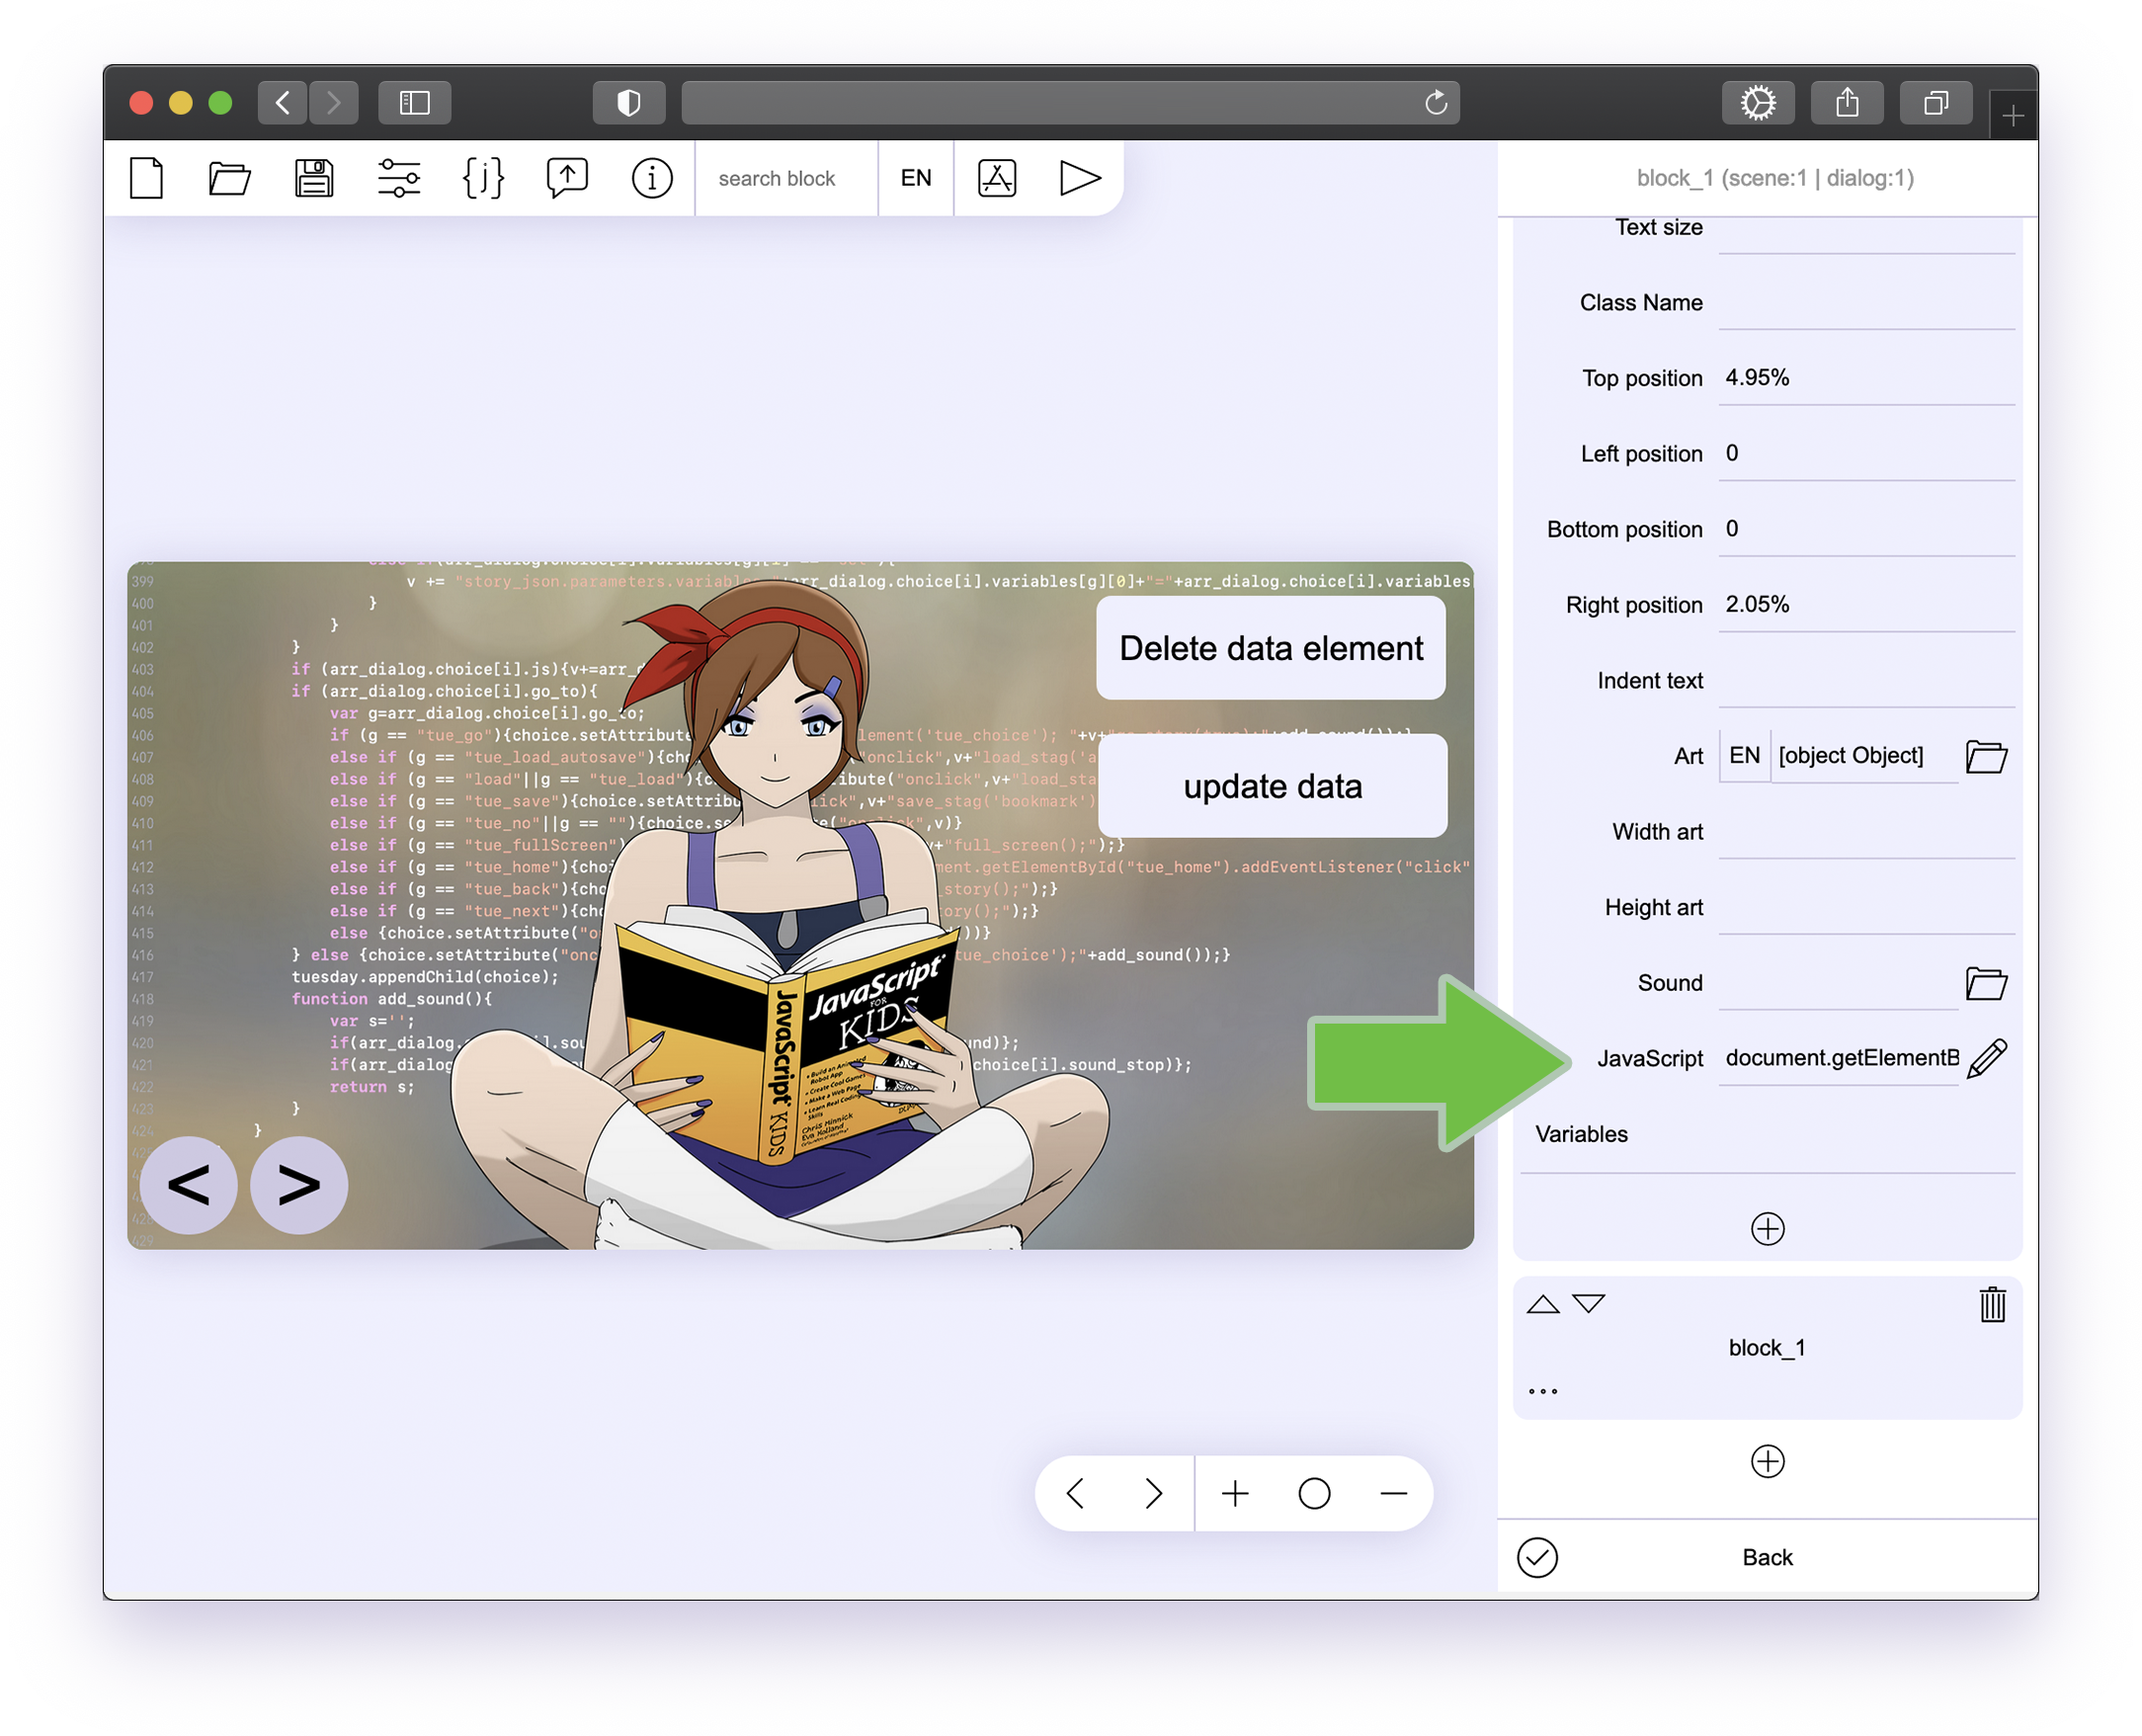
Task: Run the preview with the play triangle icon
Action: pyautogui.click(x=1080, y=179)
